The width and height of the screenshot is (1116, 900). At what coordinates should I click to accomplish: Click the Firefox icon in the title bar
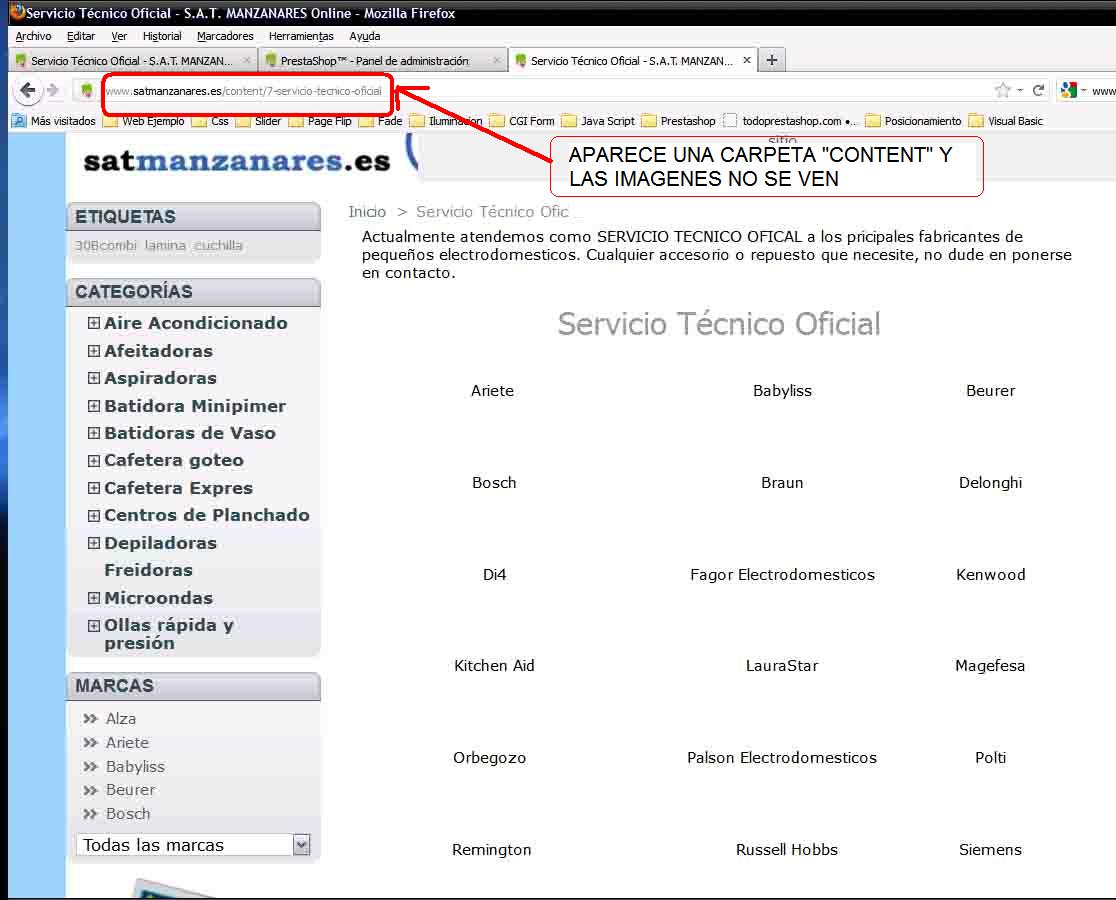click(x=17, y=12)
